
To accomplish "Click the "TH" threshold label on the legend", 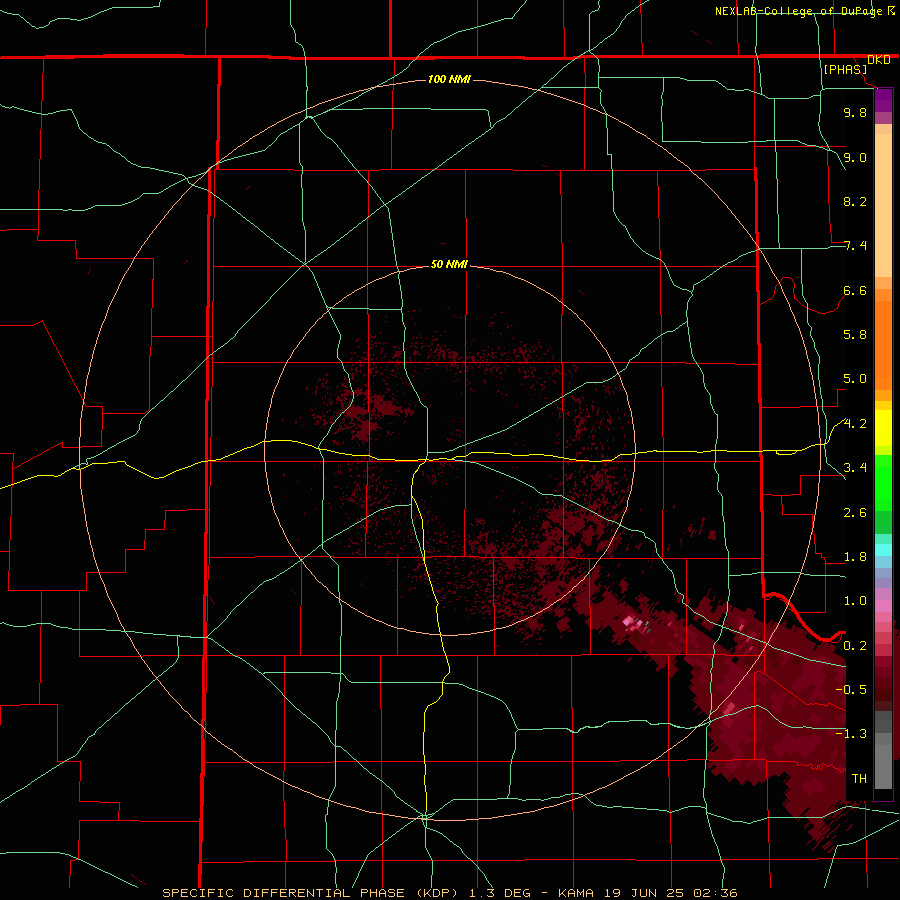I will (859, 778).
